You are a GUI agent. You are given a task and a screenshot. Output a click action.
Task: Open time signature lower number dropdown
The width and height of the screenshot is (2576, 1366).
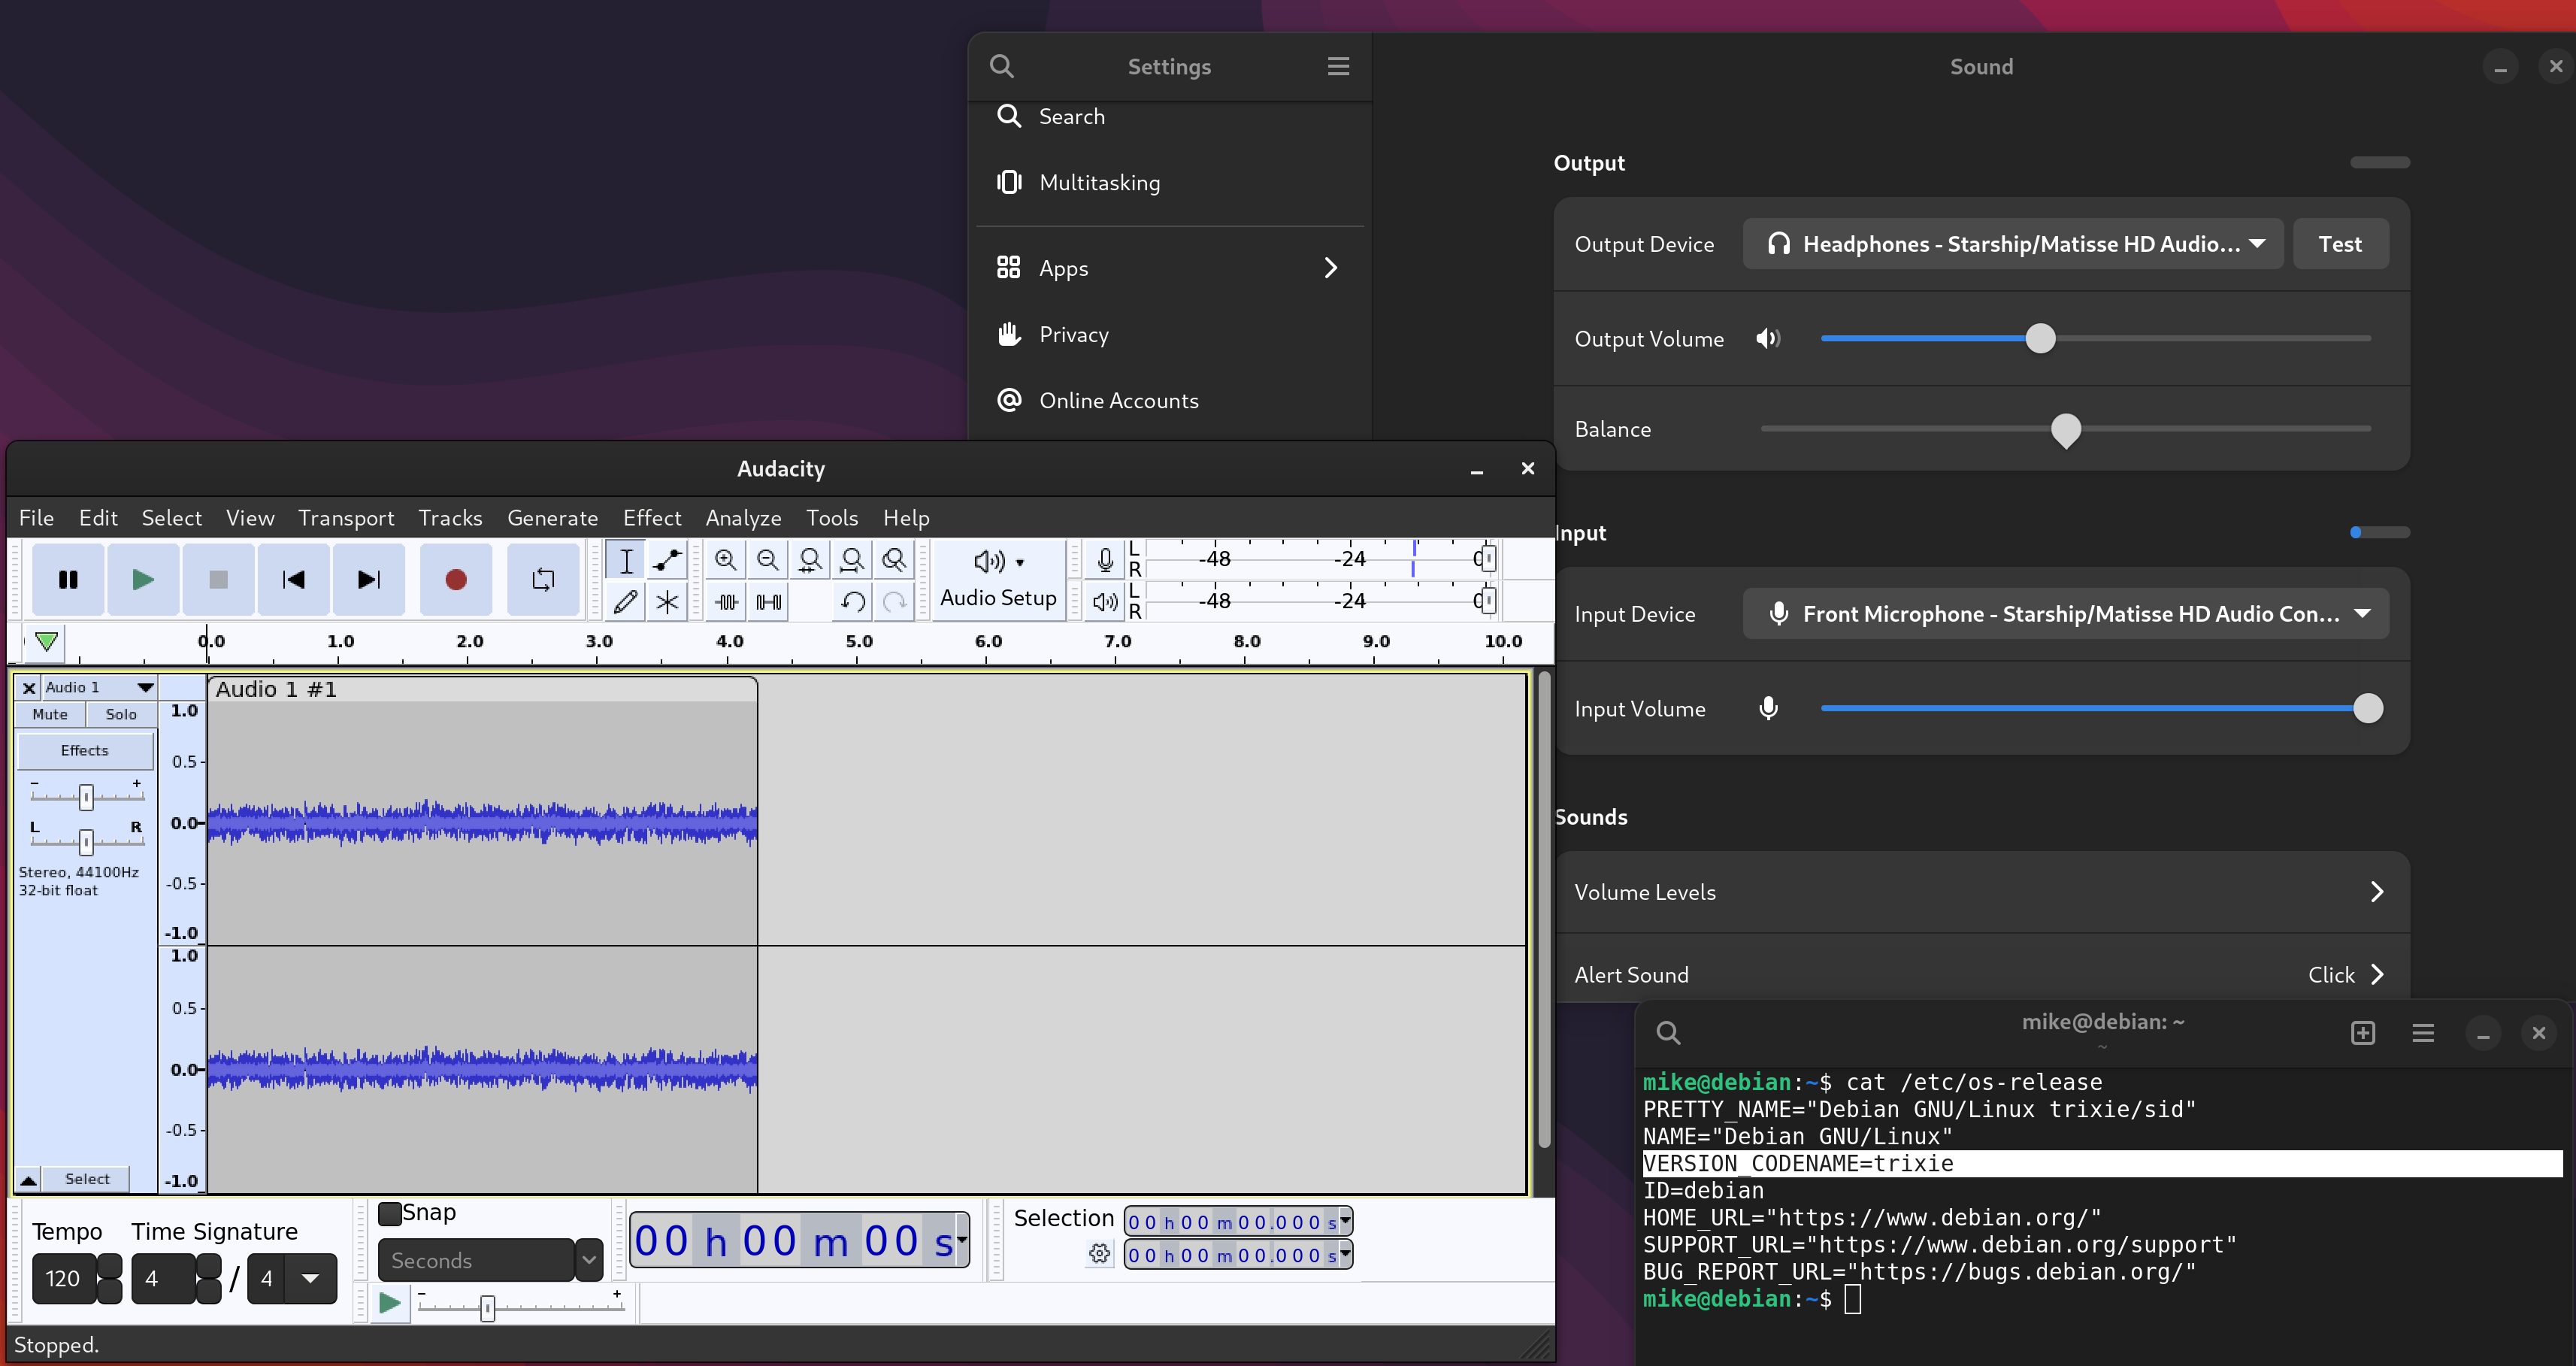pyautogui.click(x=311, y=1279)
